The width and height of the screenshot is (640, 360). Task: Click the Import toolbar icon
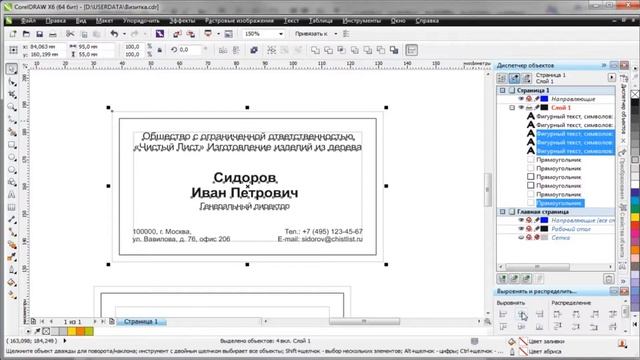pos(177,34)
